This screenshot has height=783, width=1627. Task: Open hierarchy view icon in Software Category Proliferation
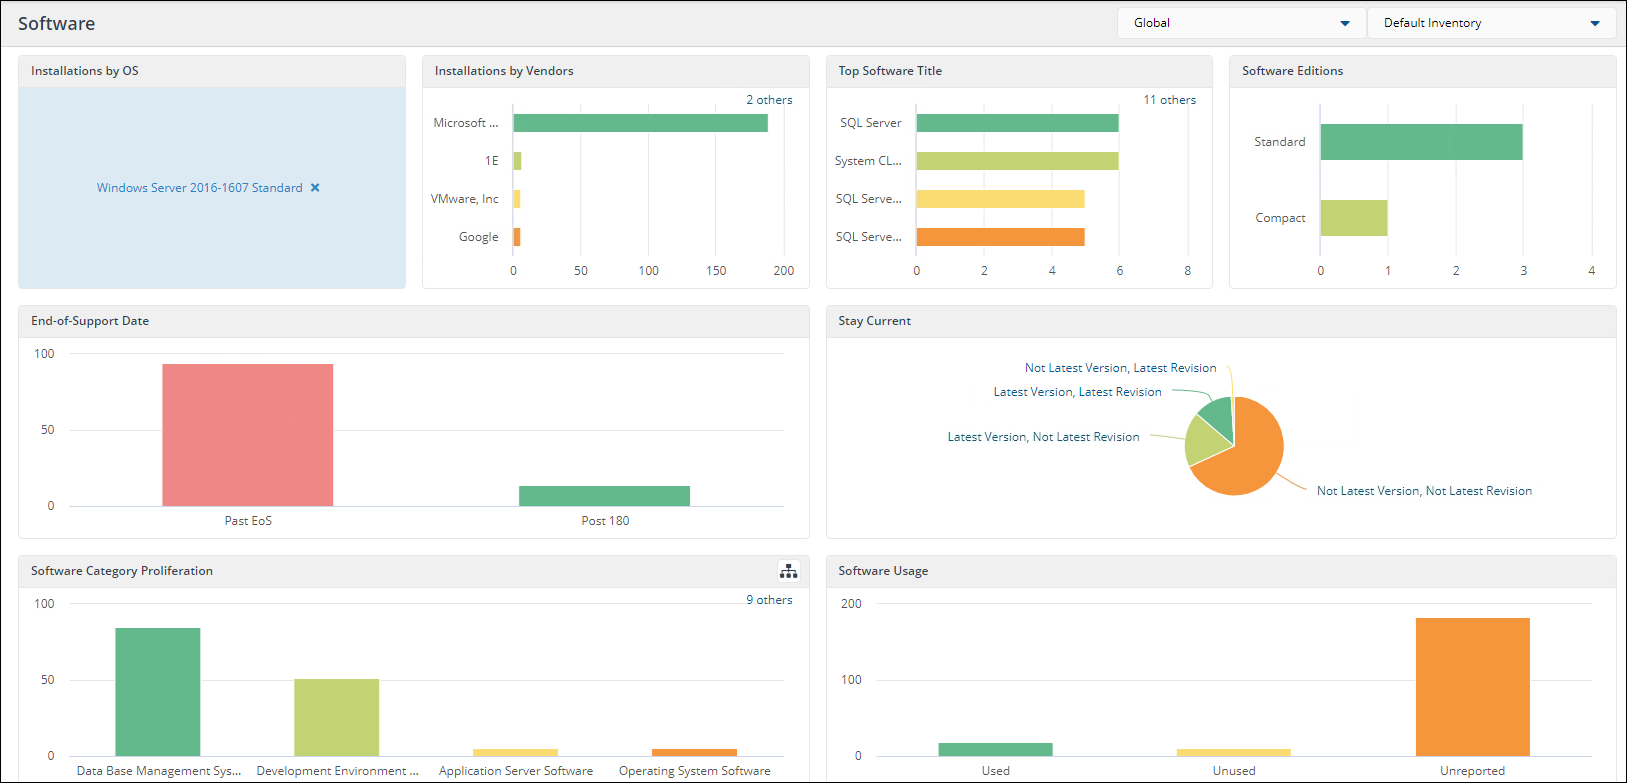789,571
